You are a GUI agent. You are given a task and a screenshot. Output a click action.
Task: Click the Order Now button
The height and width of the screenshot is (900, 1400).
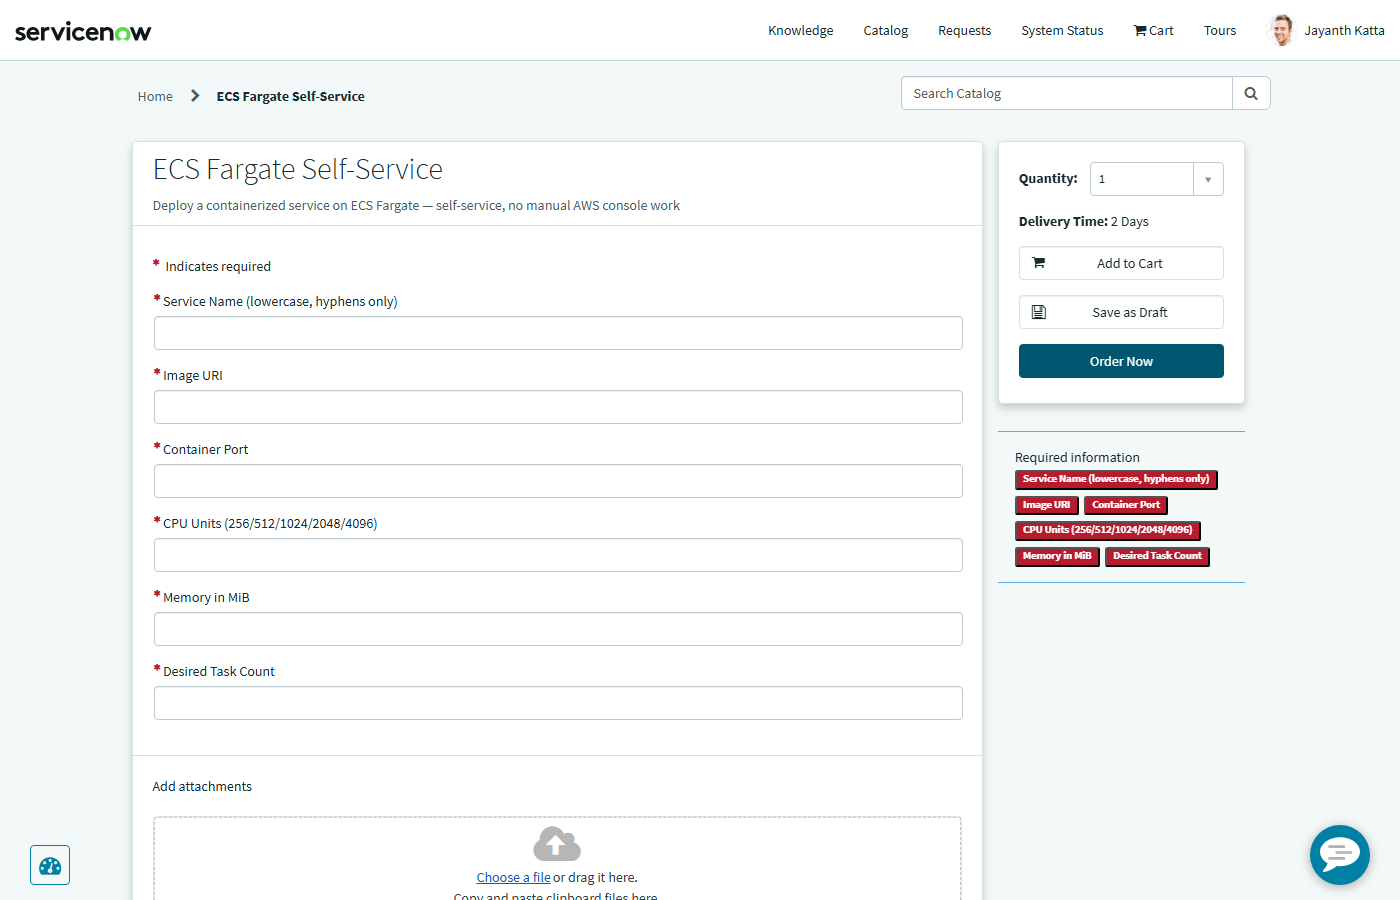coord(1121,361)
